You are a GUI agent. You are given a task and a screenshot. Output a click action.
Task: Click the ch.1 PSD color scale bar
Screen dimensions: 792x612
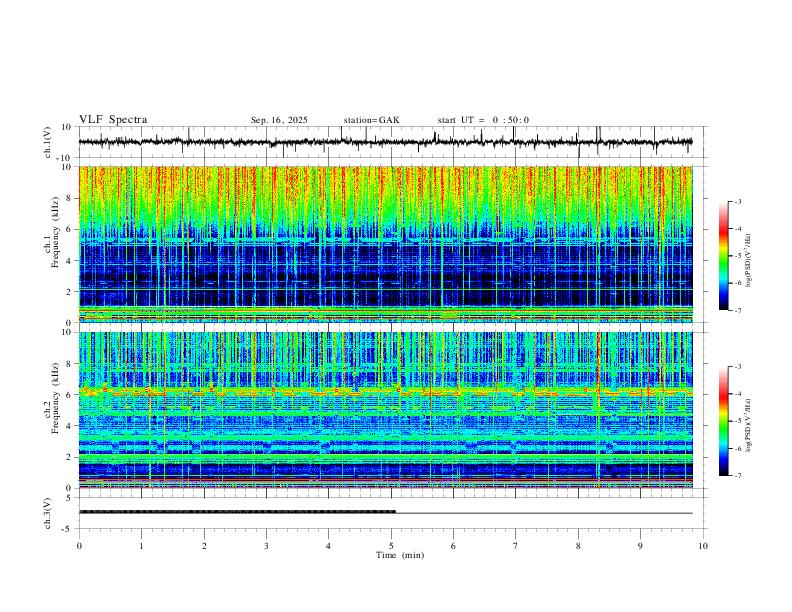tap(723, 256)
